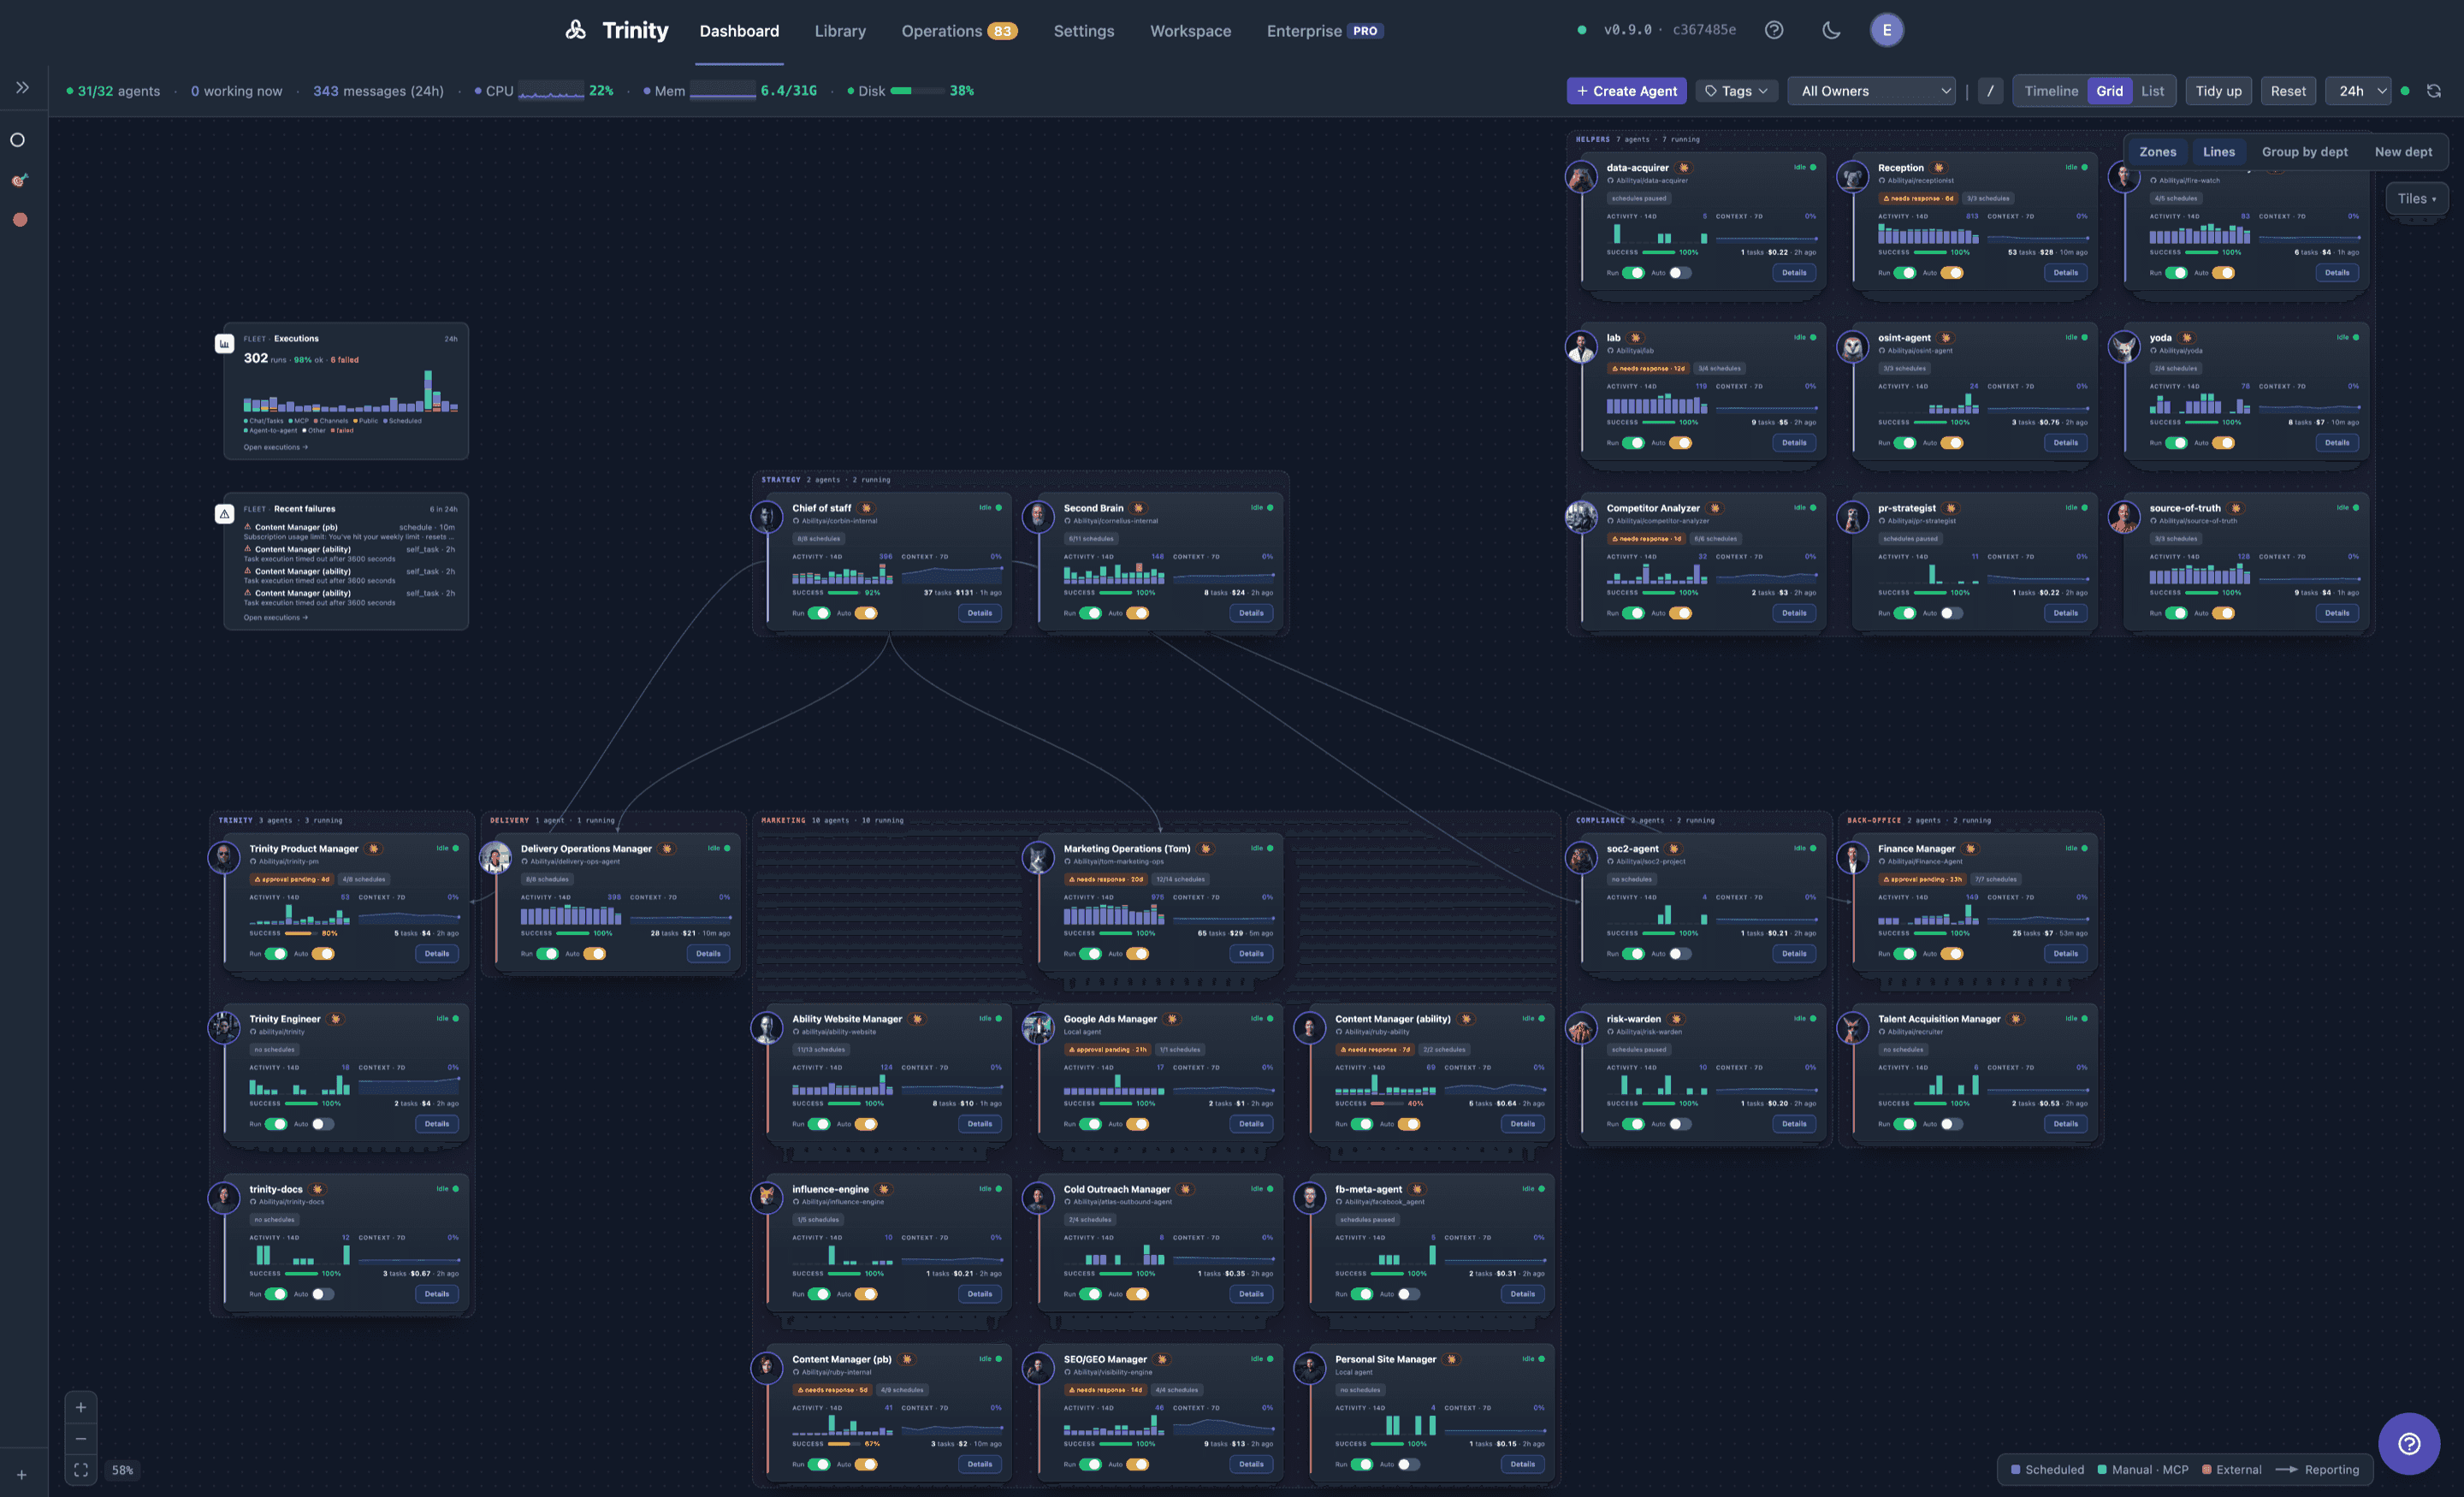
Task: Click the Tidy up button
Action: [x=2218, y=91]
